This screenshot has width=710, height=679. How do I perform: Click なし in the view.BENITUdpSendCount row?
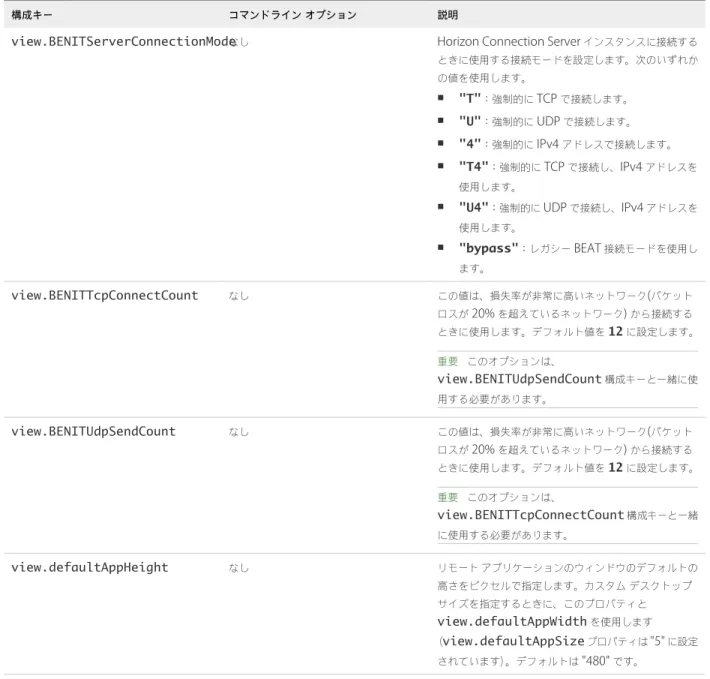[239, 431]
